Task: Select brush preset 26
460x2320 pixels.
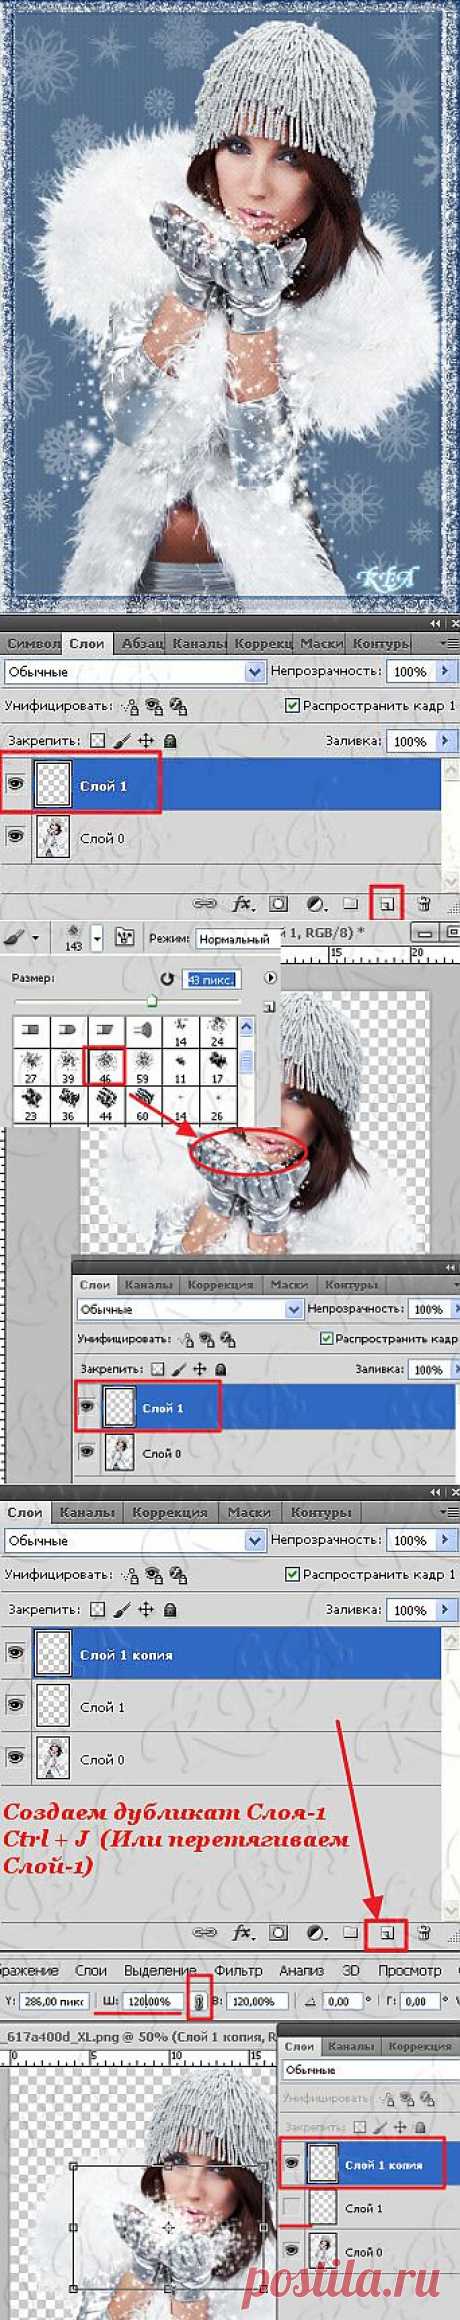Action: [217, 1103]
